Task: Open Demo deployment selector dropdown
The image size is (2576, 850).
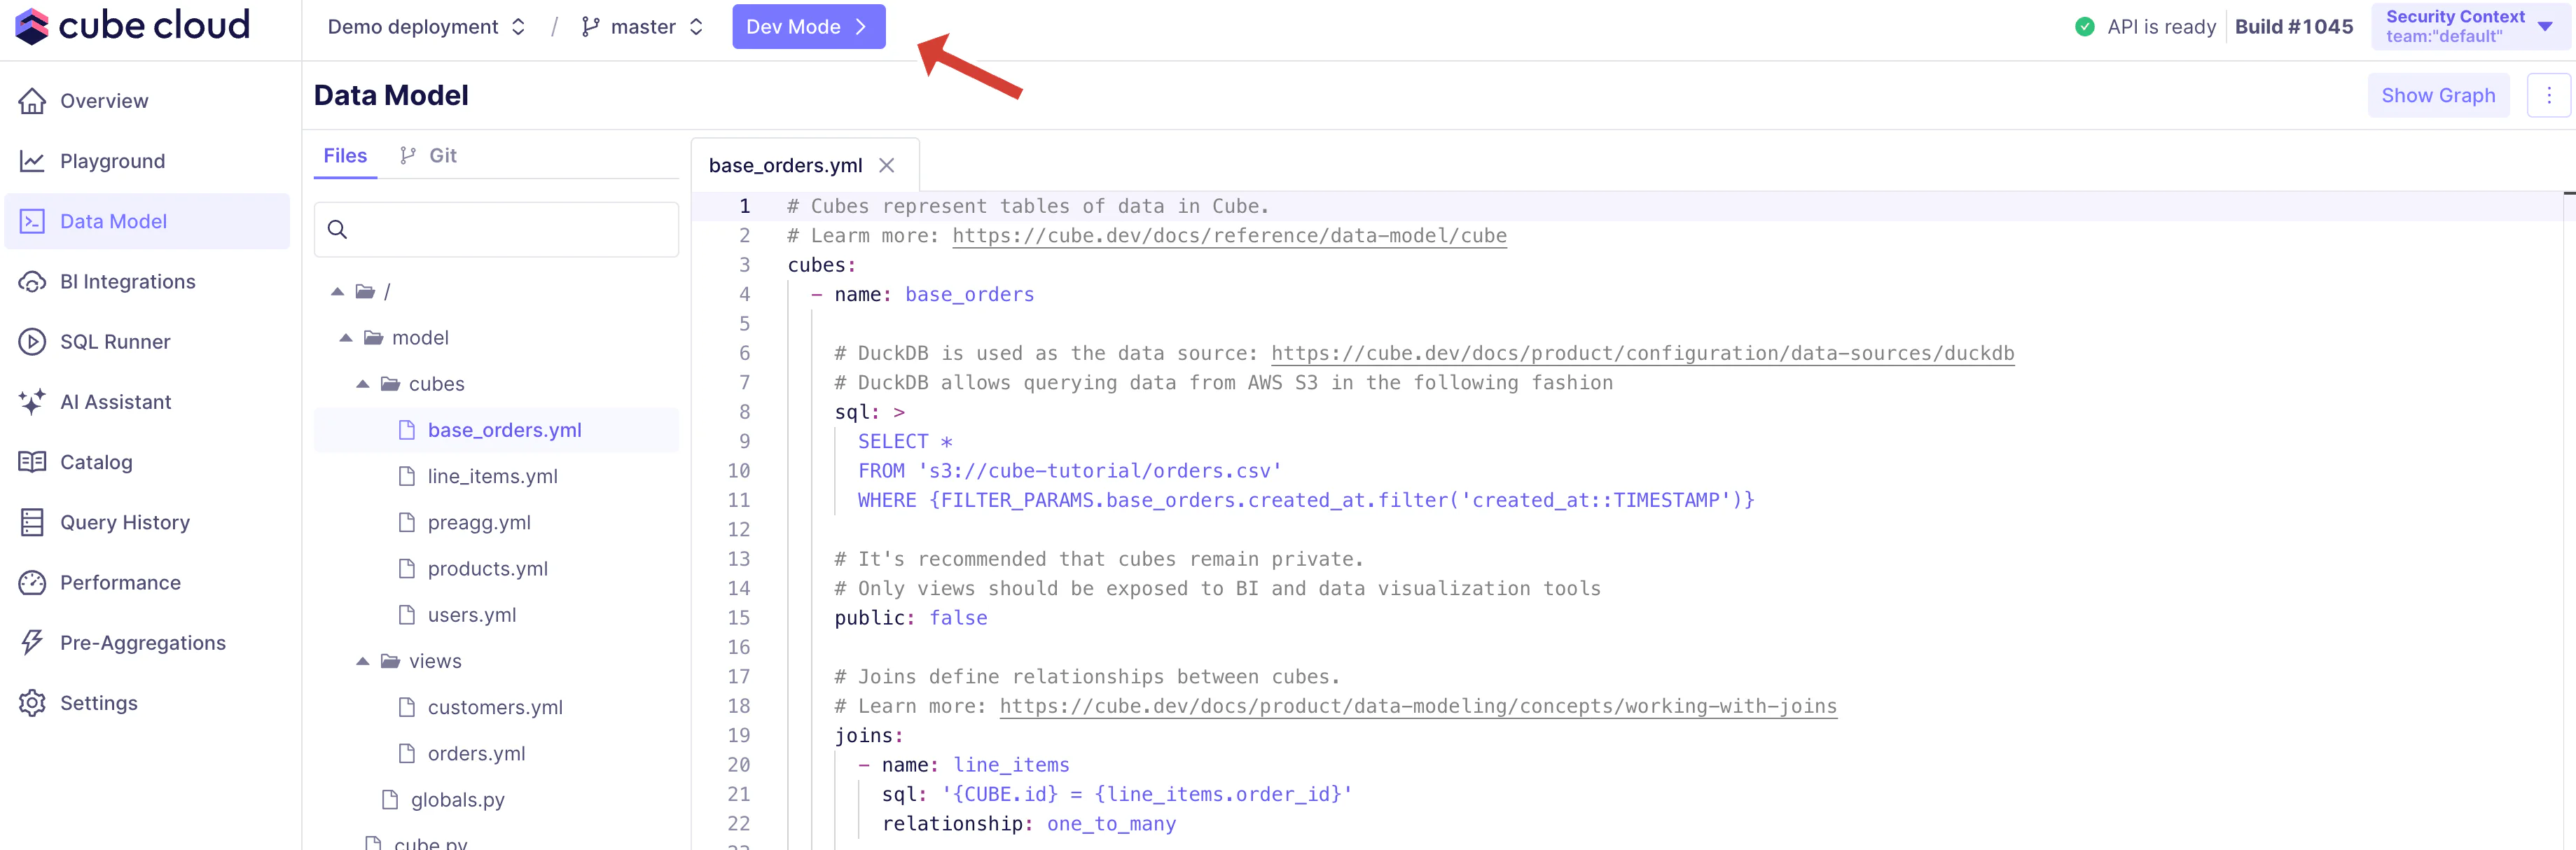Action: point(426,27)
